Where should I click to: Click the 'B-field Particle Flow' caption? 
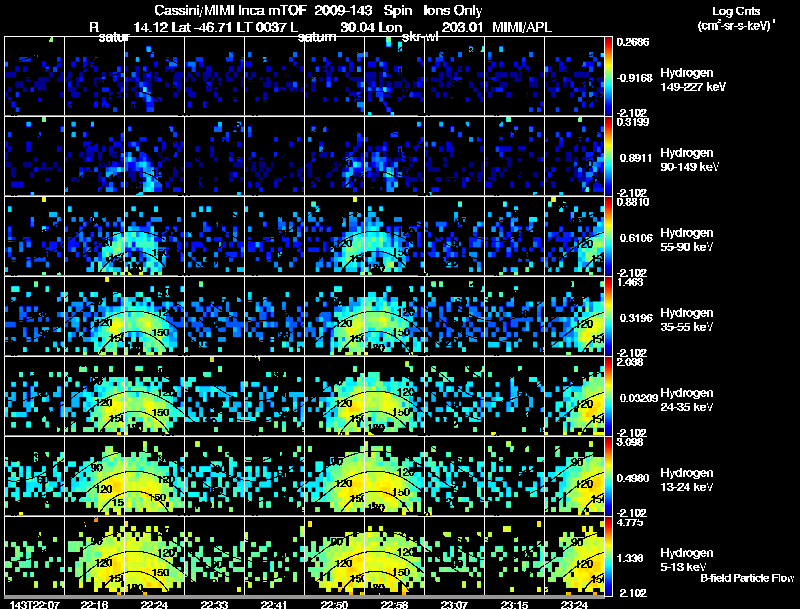coord(747,578)
